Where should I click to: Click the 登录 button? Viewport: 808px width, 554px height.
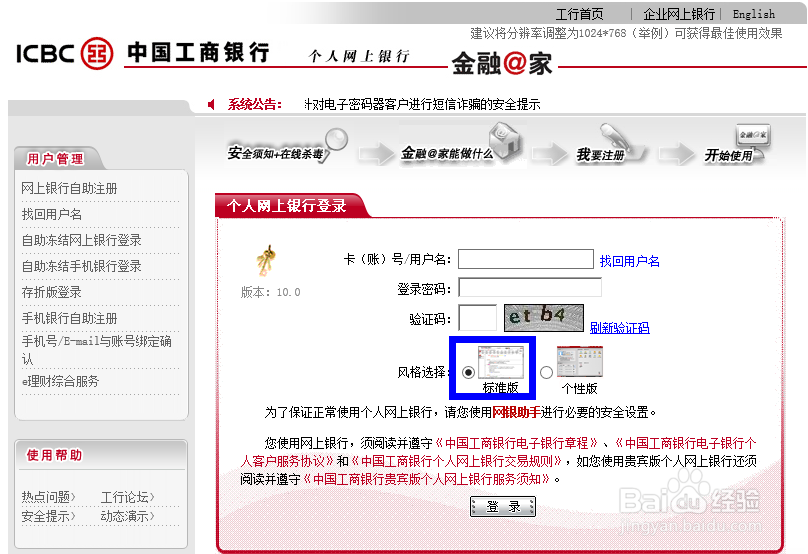tap(502, 507)
